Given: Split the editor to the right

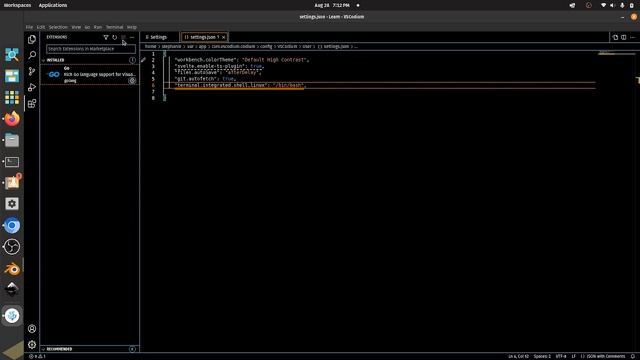Looking at the screenshot, I should tap(624, 37).
